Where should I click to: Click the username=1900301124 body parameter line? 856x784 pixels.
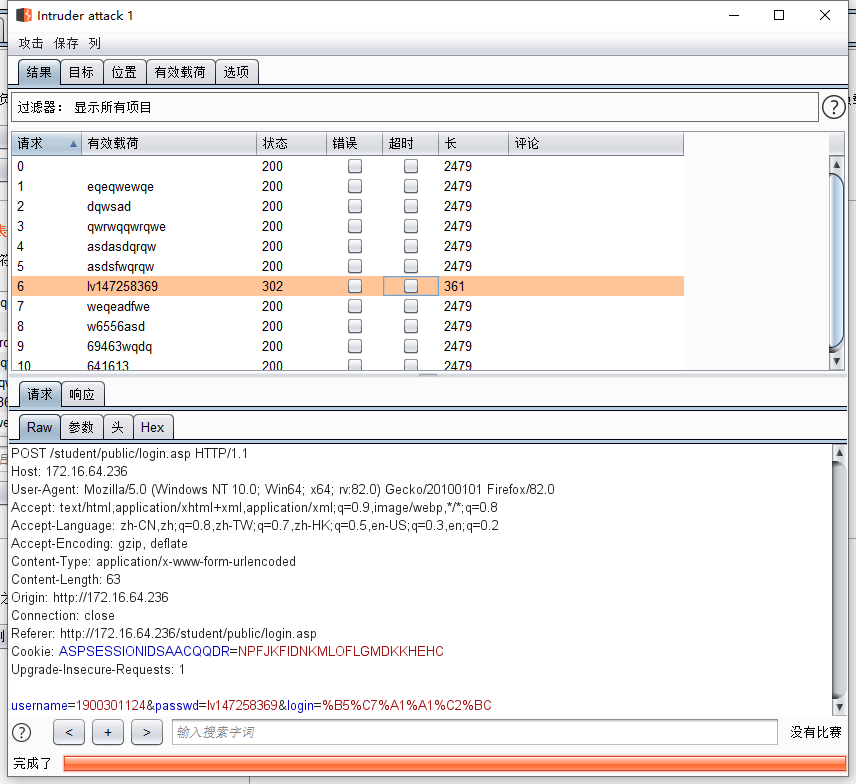251,705
